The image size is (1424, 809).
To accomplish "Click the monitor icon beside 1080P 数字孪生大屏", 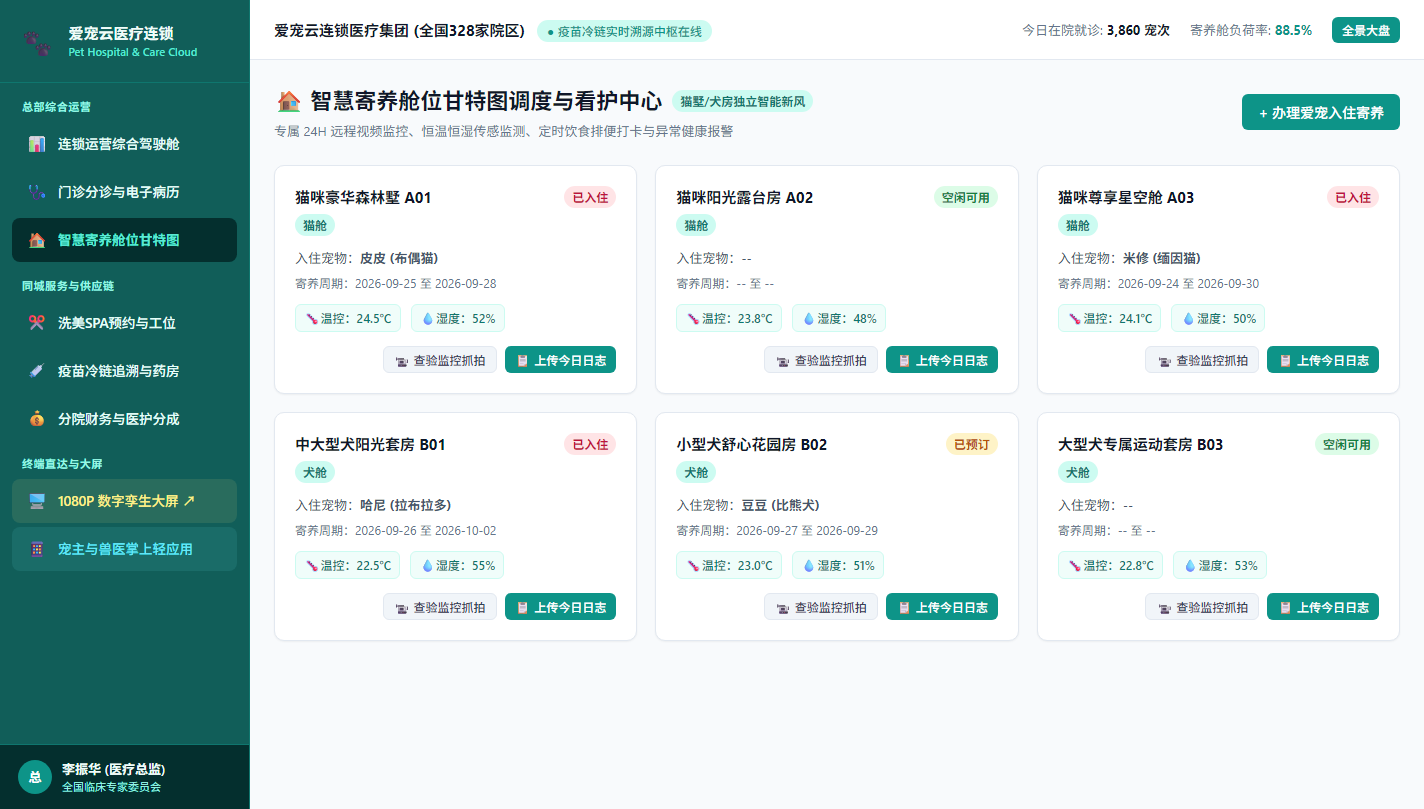I will 37,501.
